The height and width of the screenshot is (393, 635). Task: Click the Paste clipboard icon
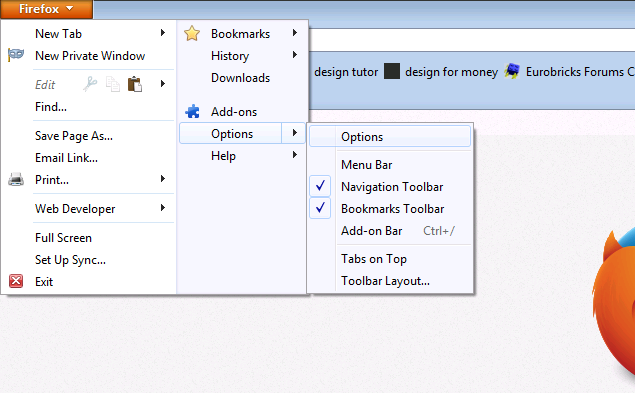135,84
